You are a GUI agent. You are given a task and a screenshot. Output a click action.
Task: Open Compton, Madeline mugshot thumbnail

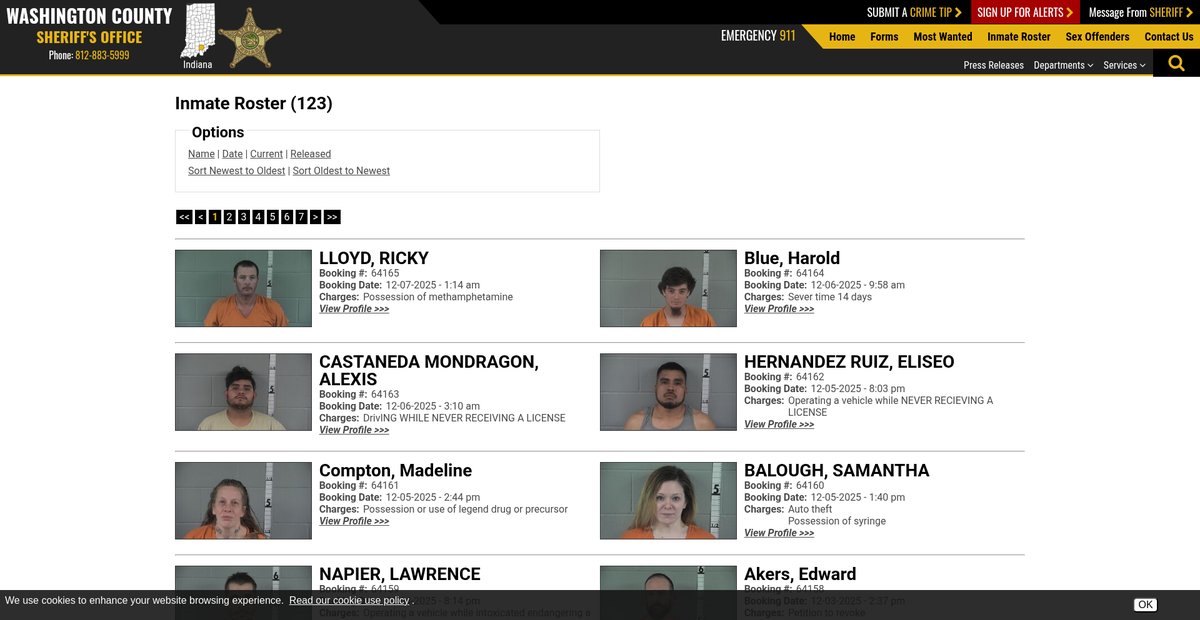click(x=243, y=501)
